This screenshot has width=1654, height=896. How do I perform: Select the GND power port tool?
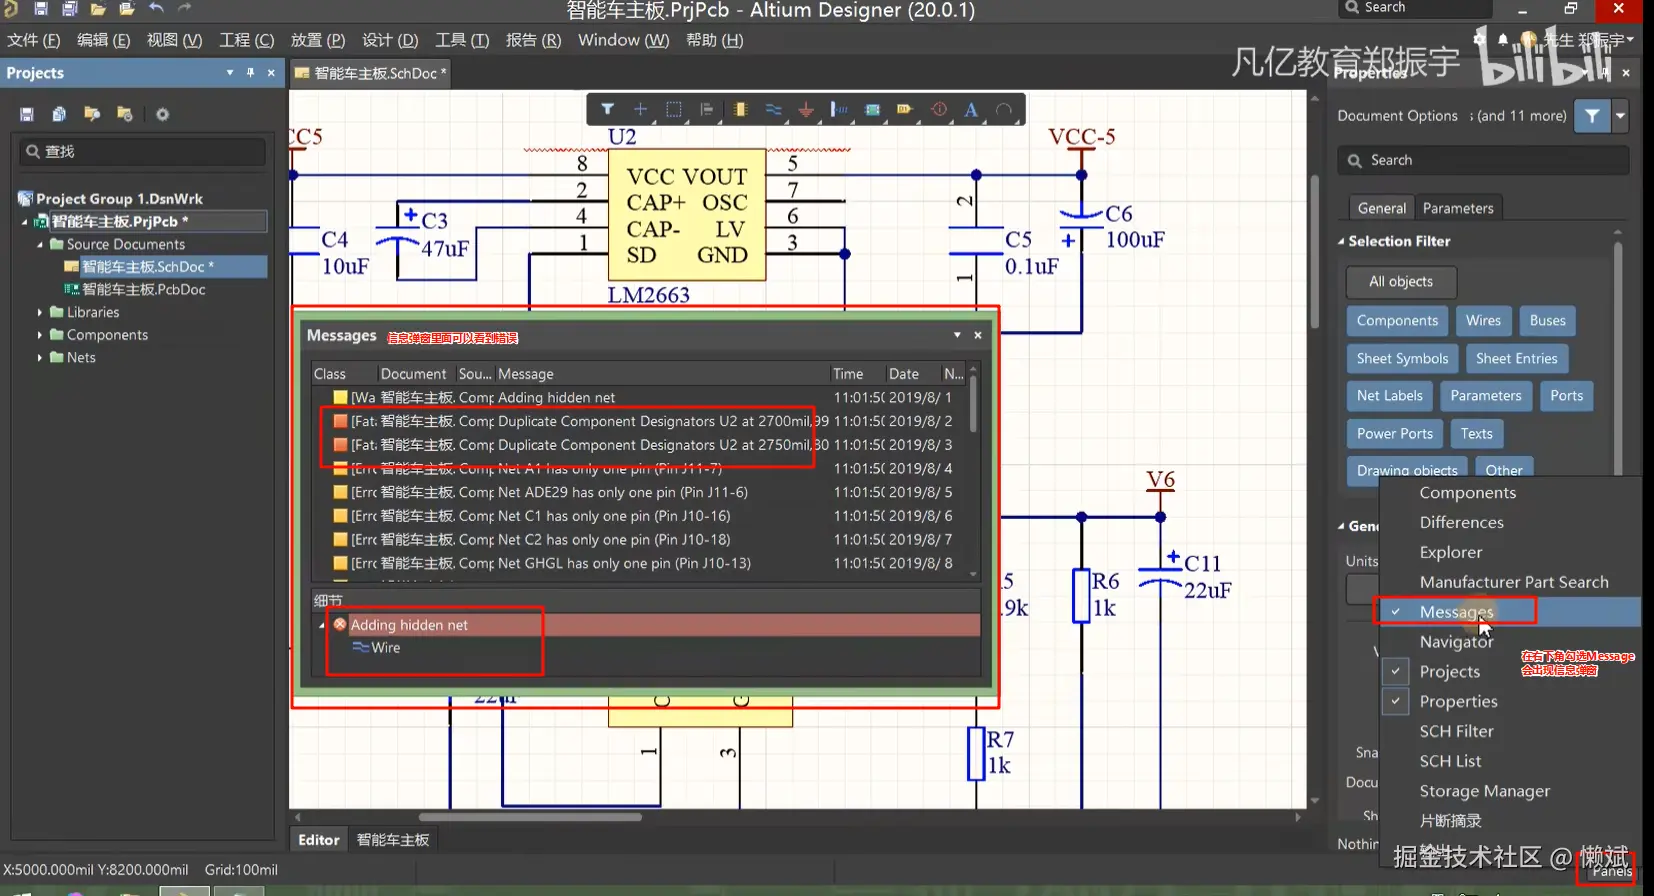click(x=806, y=109)
